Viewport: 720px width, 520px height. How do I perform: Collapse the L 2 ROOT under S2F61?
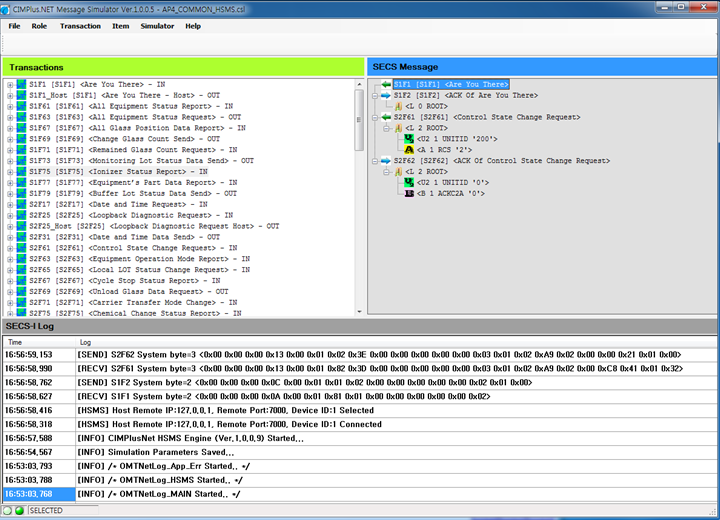(385, 128)
